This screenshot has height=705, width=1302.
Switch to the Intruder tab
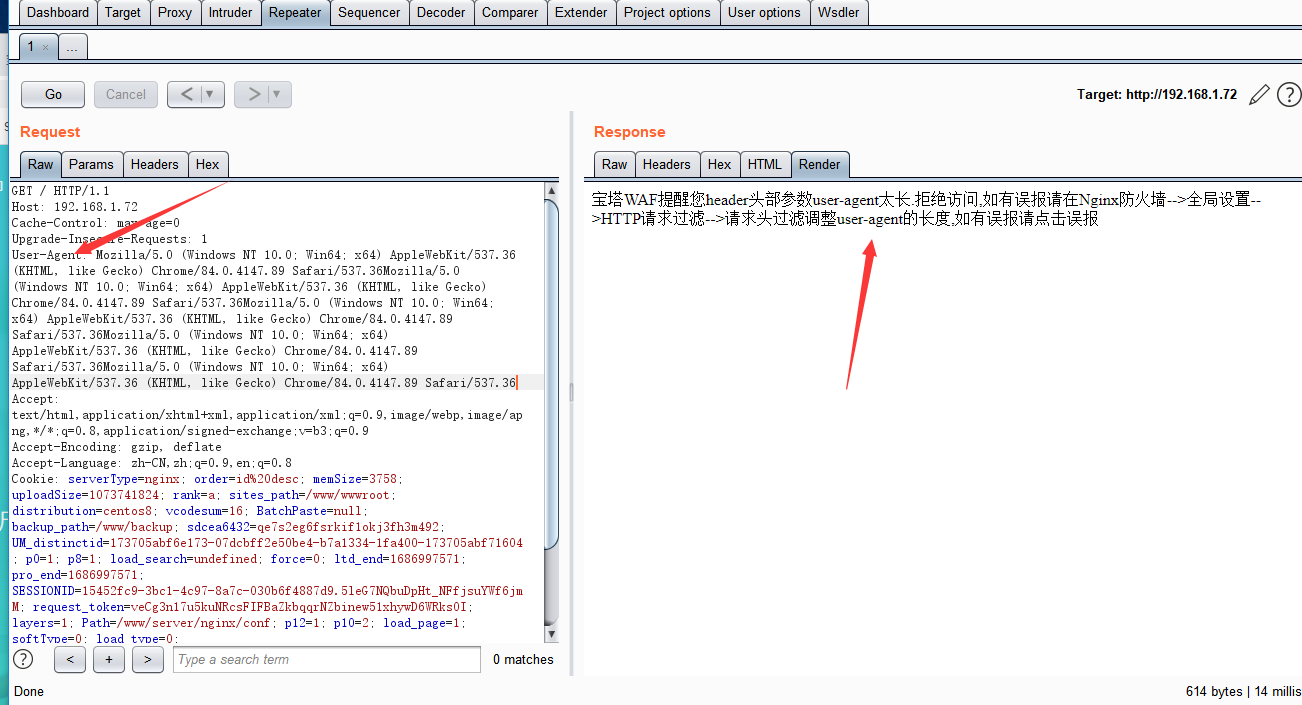tap(231, 13)
